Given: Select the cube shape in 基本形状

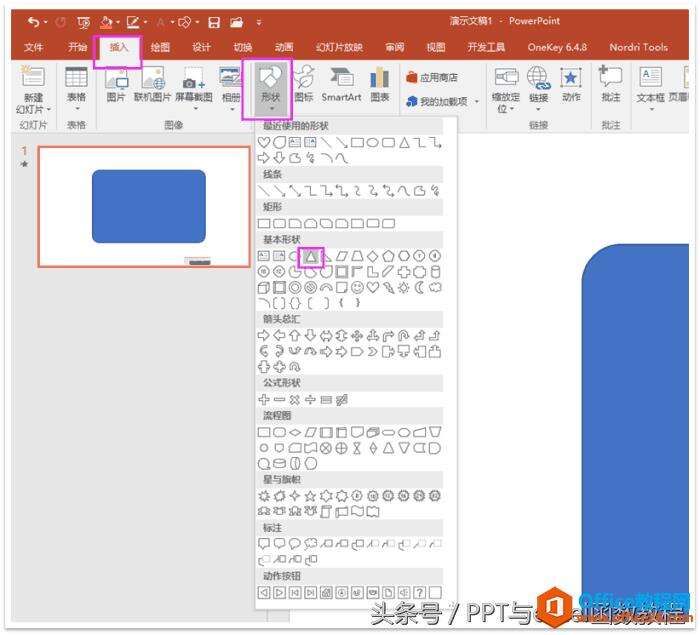Looking at the screenshot, I should tap(264, 288).
